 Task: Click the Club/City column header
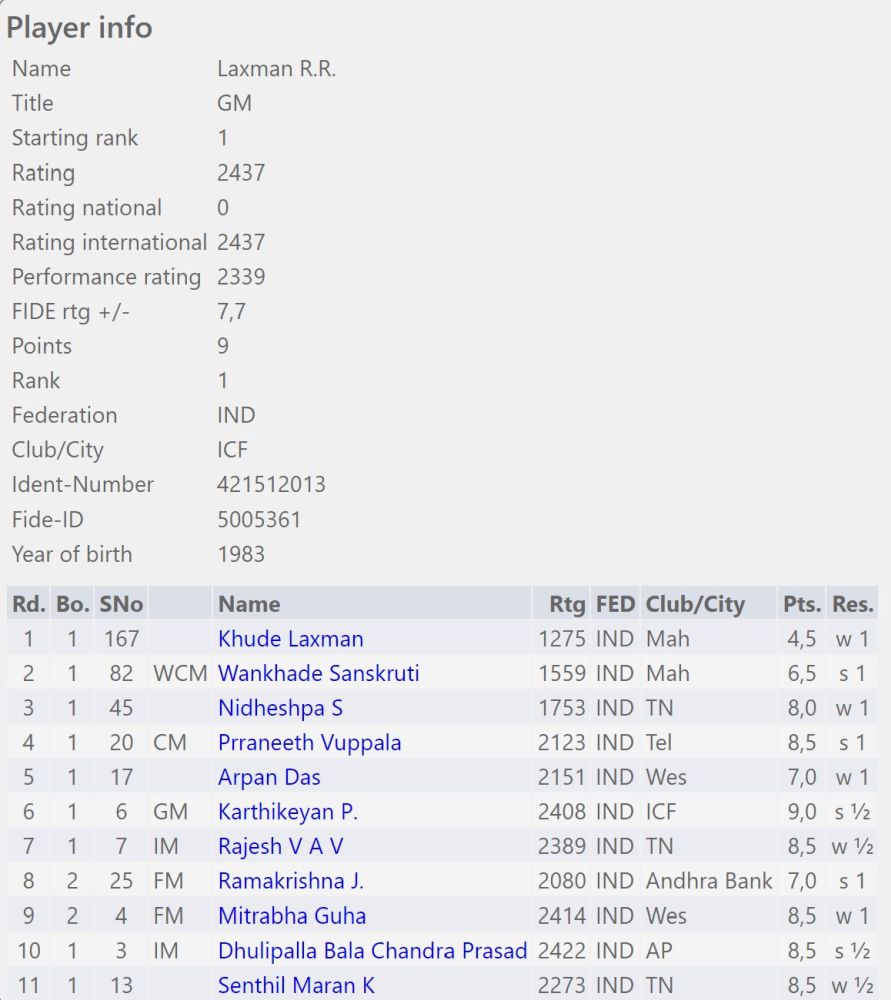pyautogui.click(x=695, y=604)
